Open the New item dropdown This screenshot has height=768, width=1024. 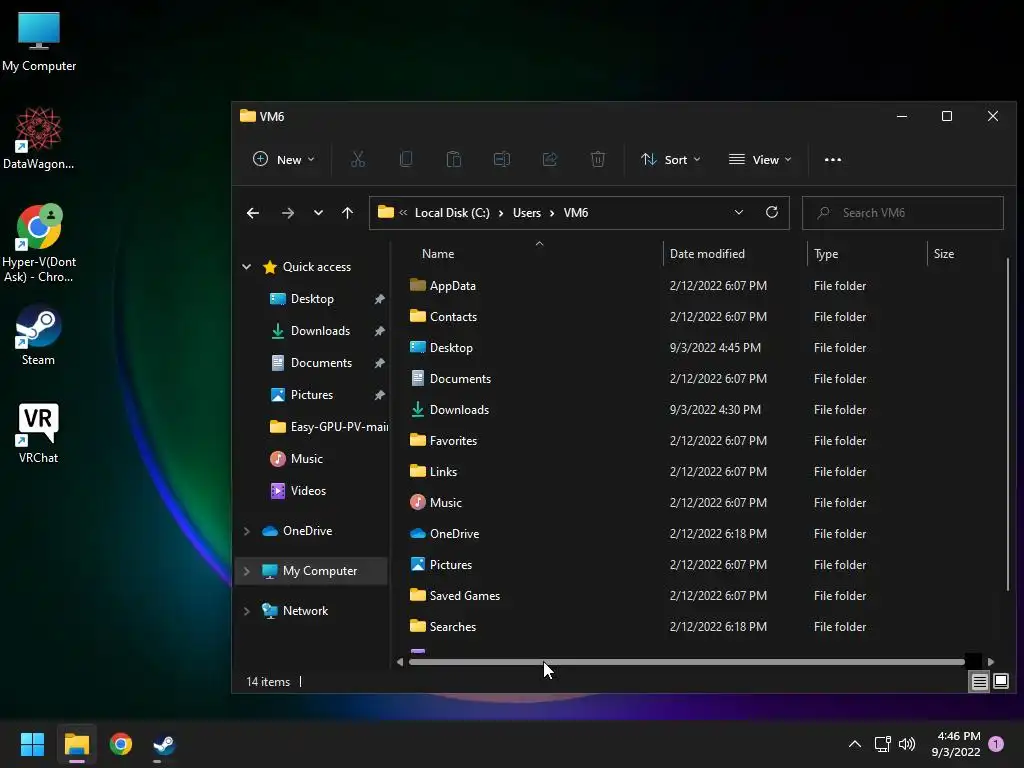coord(283,159)
